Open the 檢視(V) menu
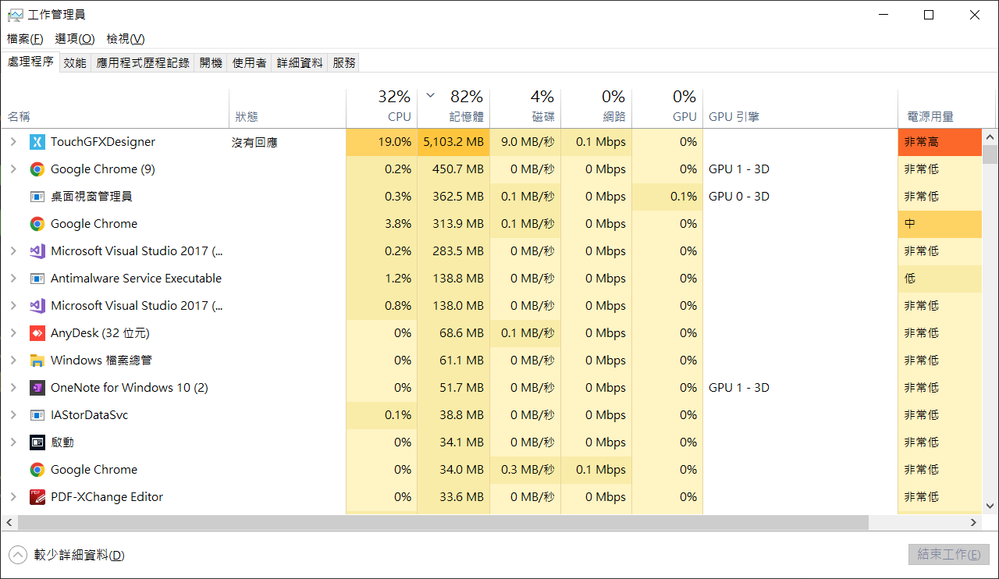 [x=126, y=39]
